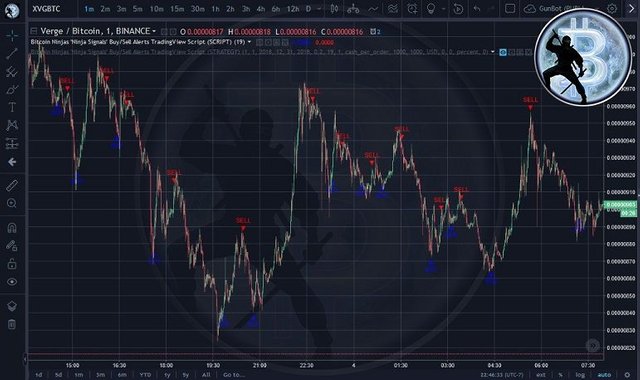Viewport: 640px width, 380px height.
Task: Click the compare symbol icon
Action: pyautogui.click(x=353, y=9)
